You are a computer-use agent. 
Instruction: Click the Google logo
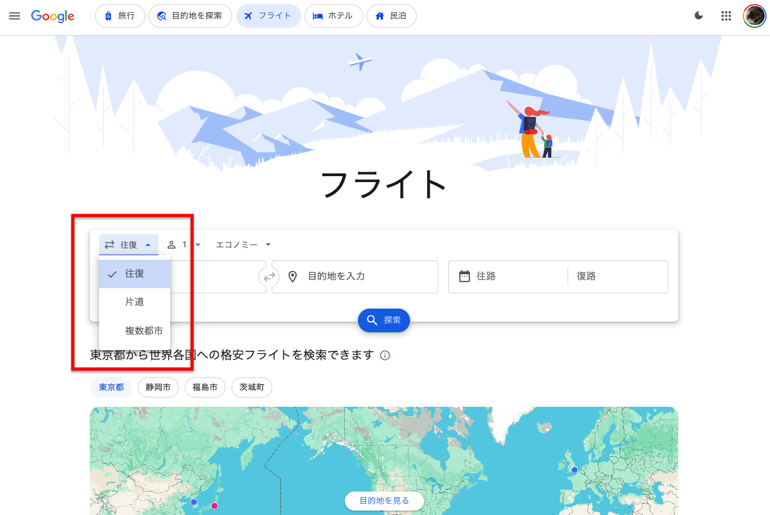(53, 16)
